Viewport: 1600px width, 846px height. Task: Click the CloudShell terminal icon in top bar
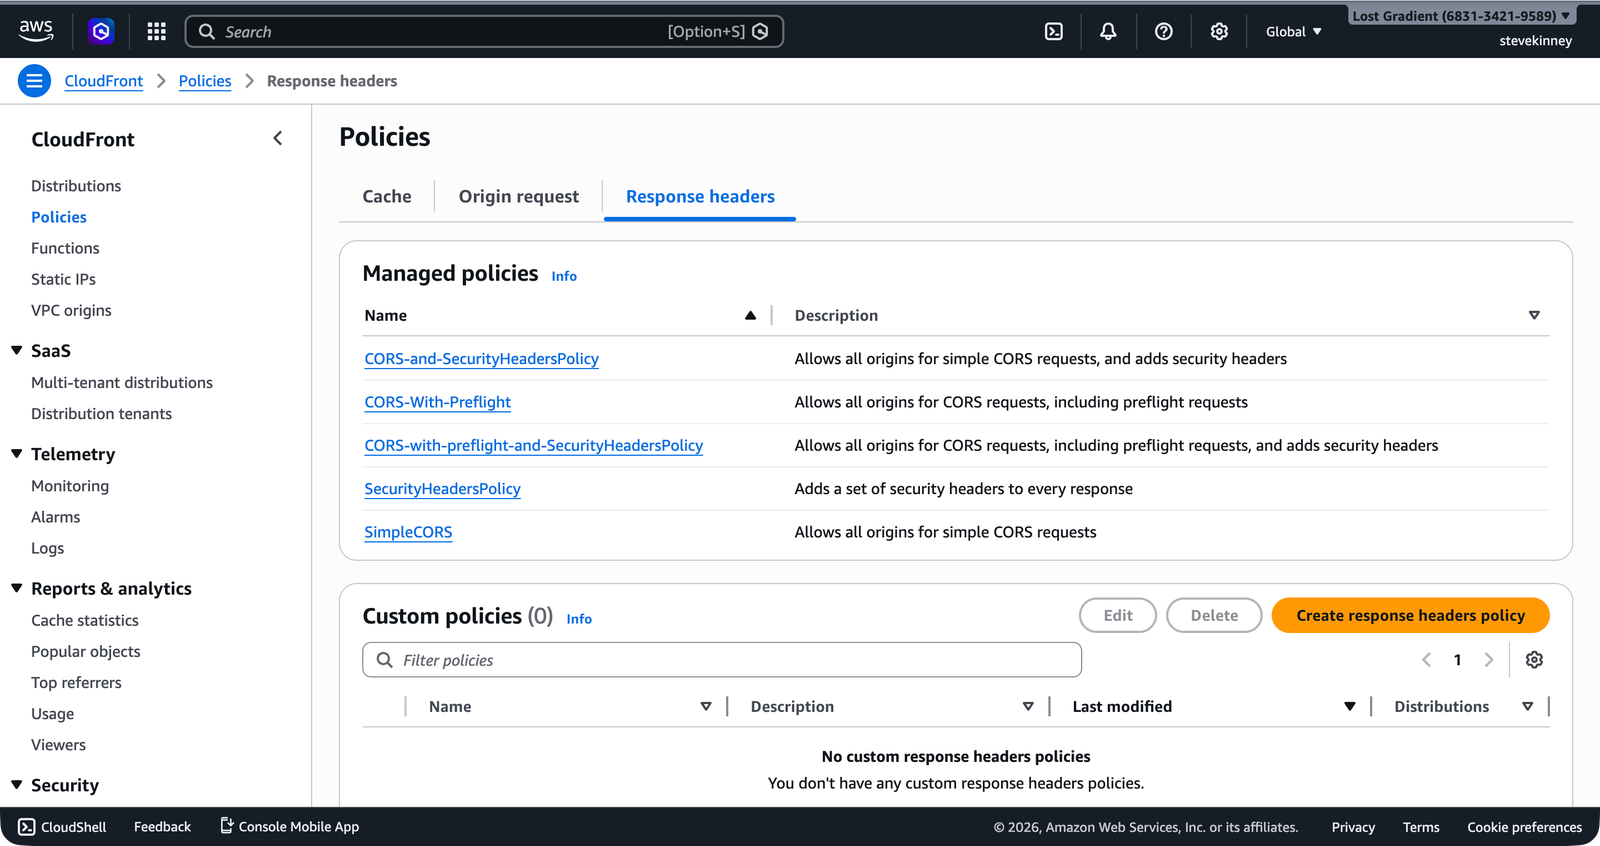tap(1054, 32)
